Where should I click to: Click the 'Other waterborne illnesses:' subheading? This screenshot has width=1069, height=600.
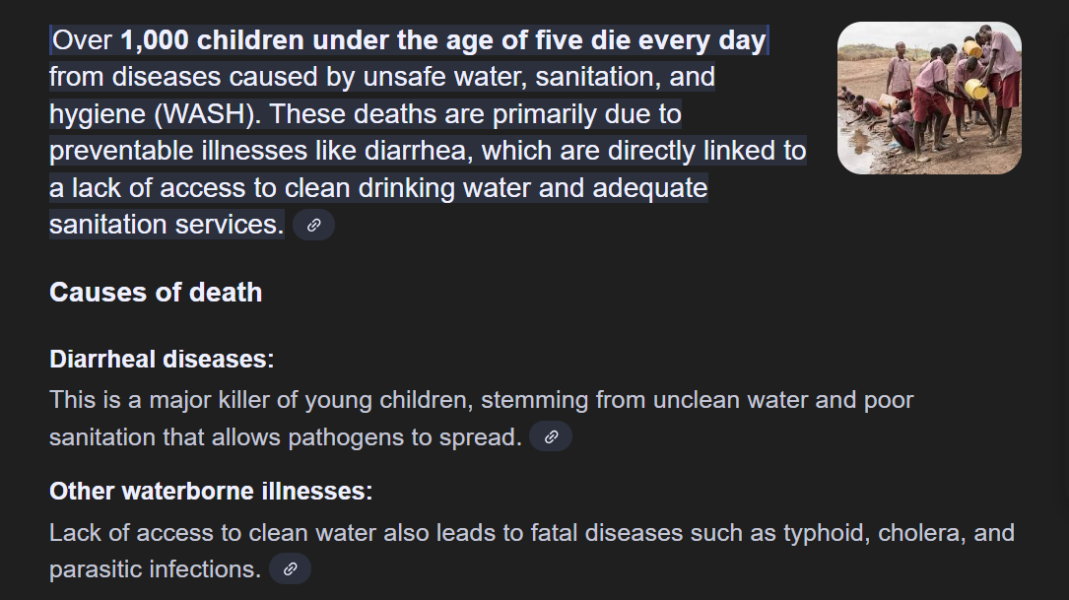[211, 491]
